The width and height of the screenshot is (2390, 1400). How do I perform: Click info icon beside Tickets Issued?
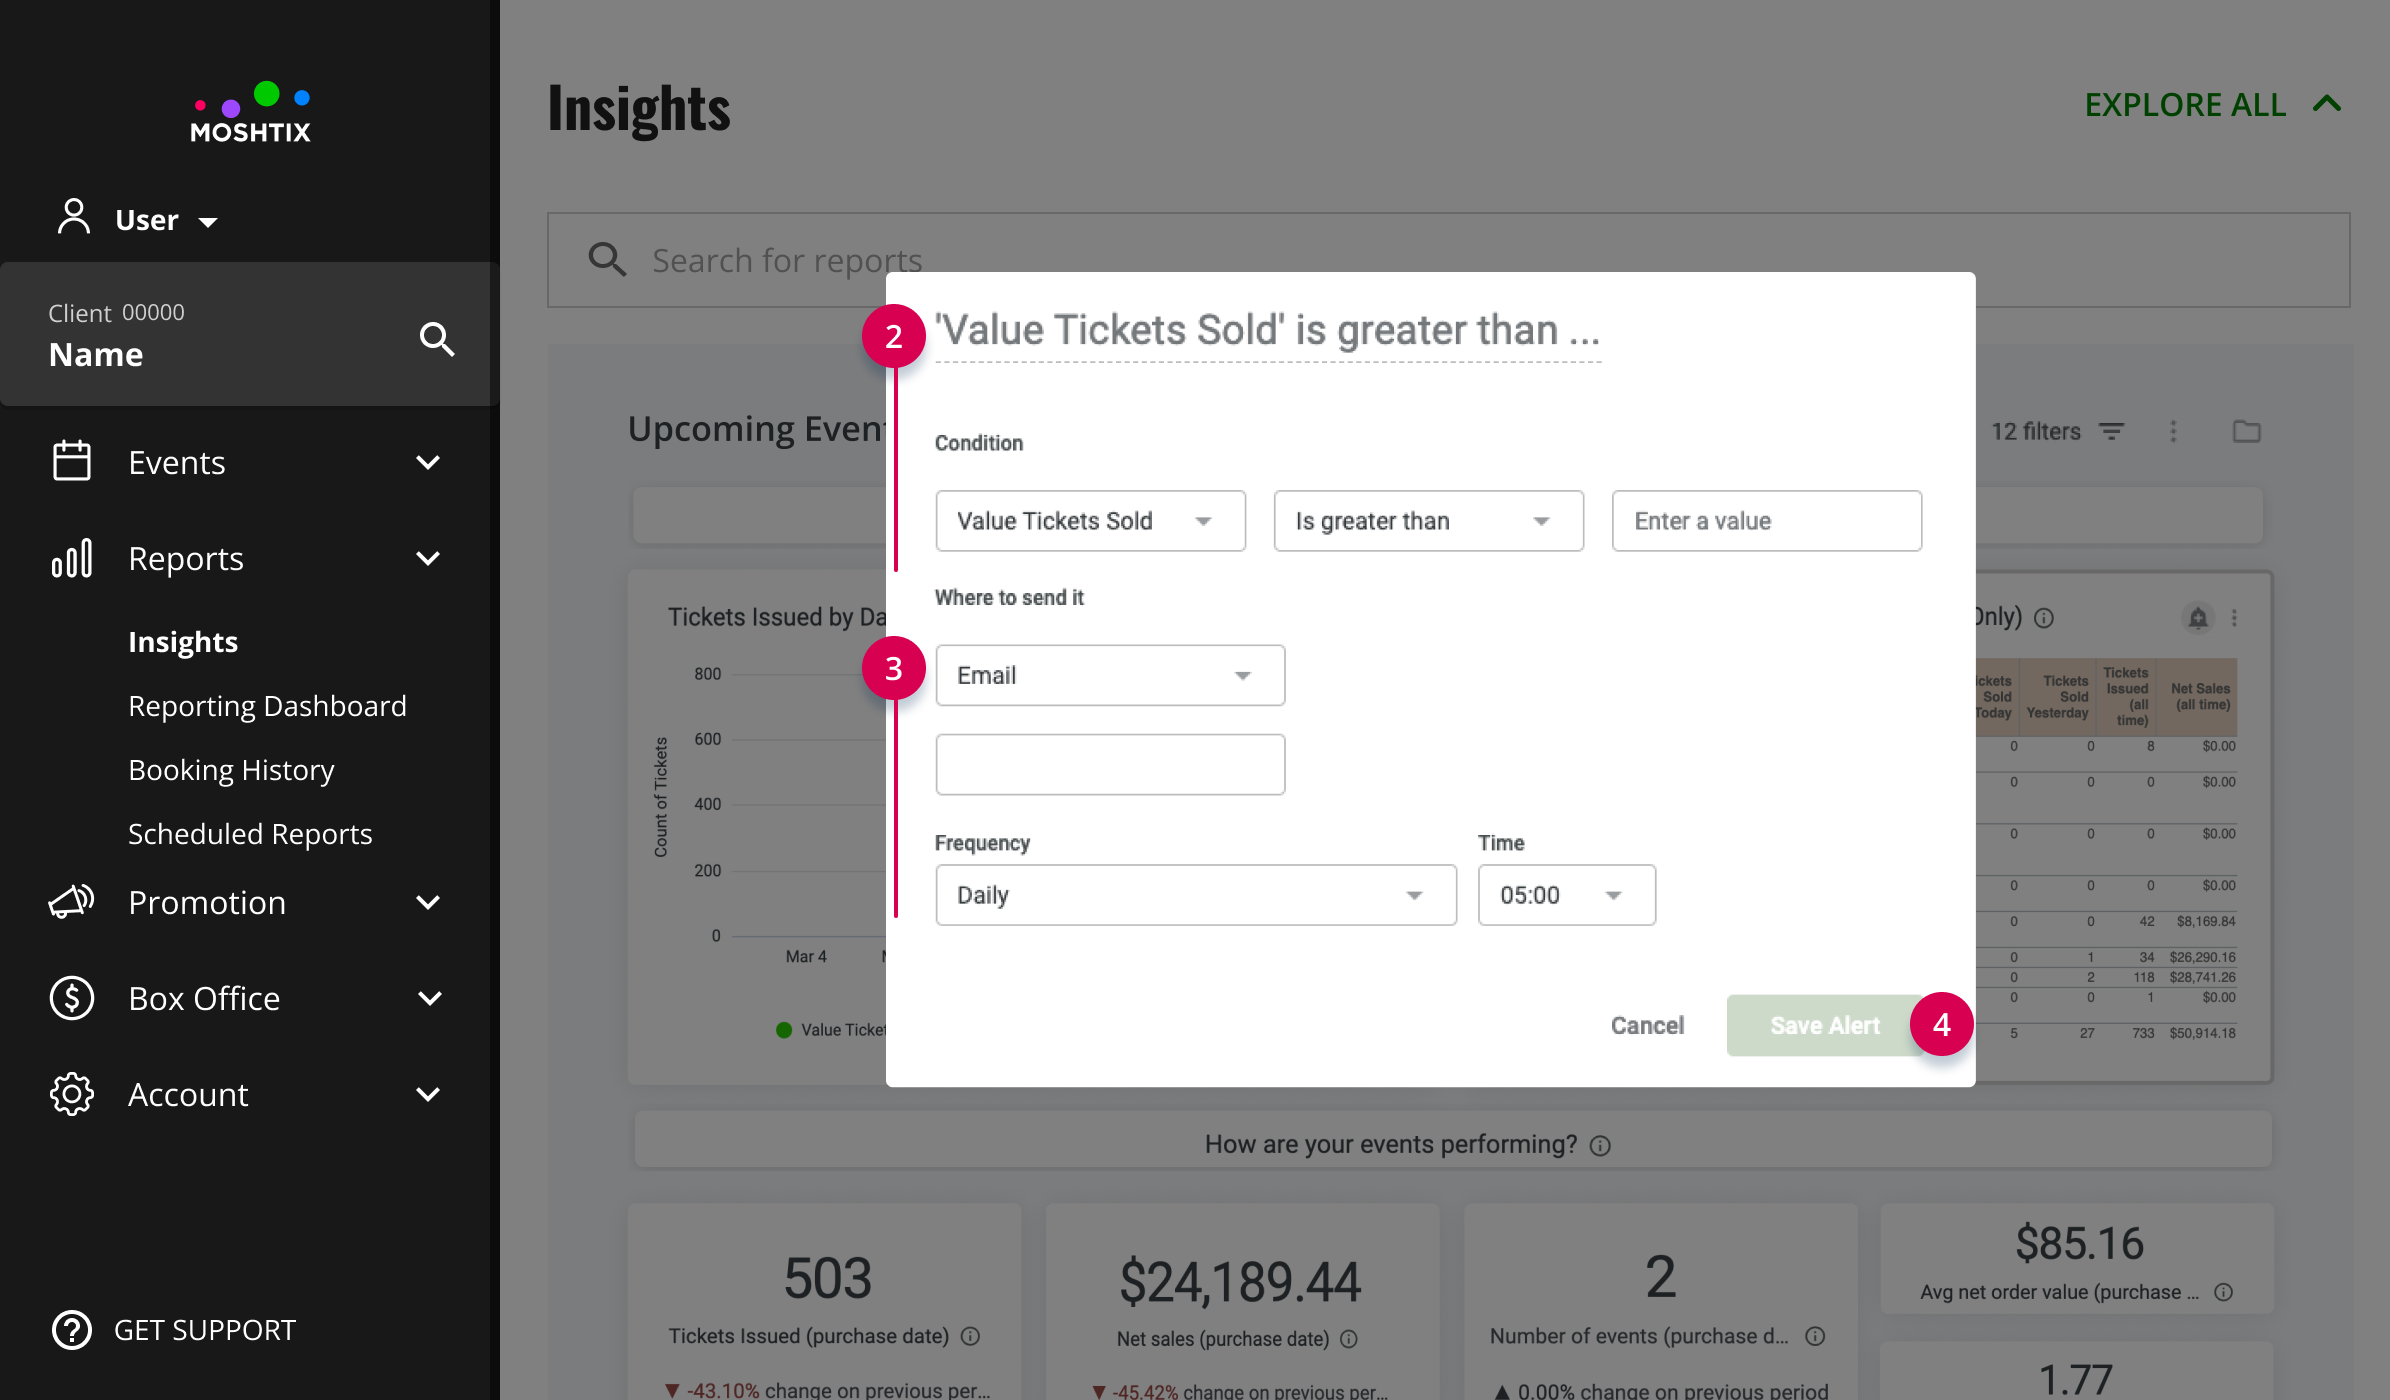[970, 1336]
